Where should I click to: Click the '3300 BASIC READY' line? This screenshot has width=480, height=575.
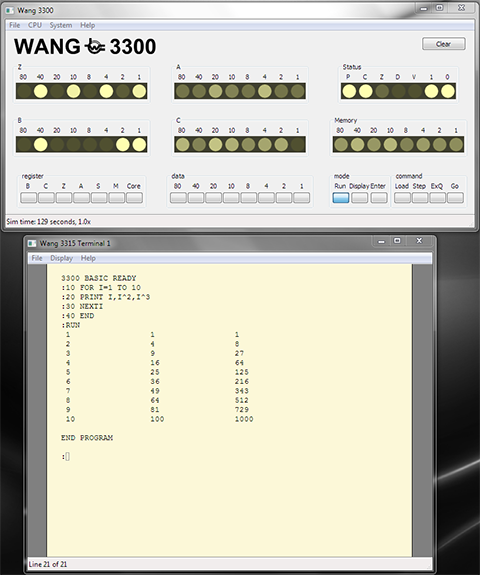pyautogui.click(x=99, y=278)
